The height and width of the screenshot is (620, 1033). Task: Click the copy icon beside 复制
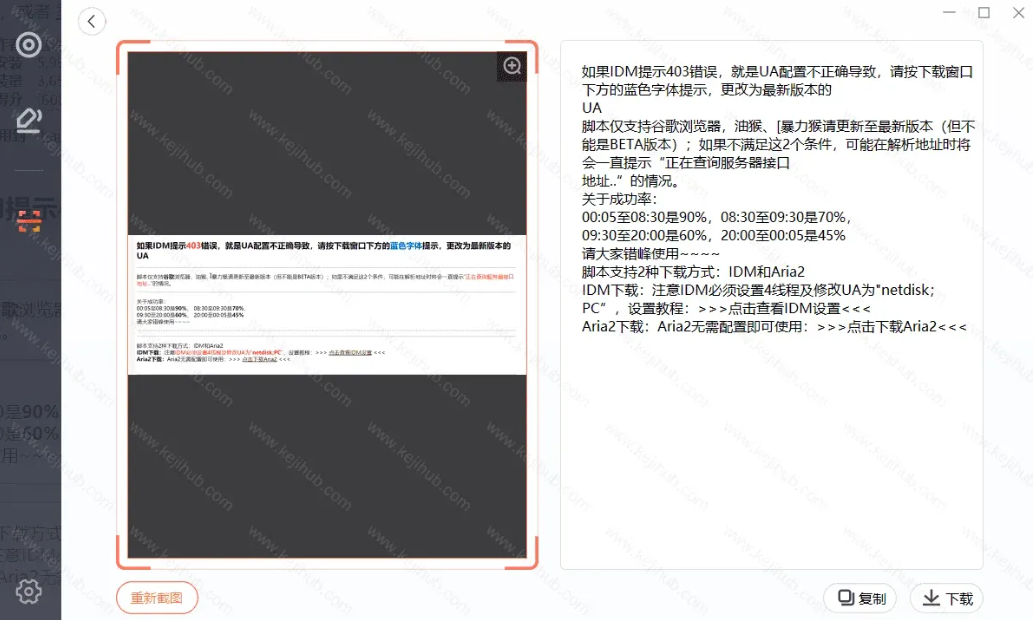[x=846, y=598]
